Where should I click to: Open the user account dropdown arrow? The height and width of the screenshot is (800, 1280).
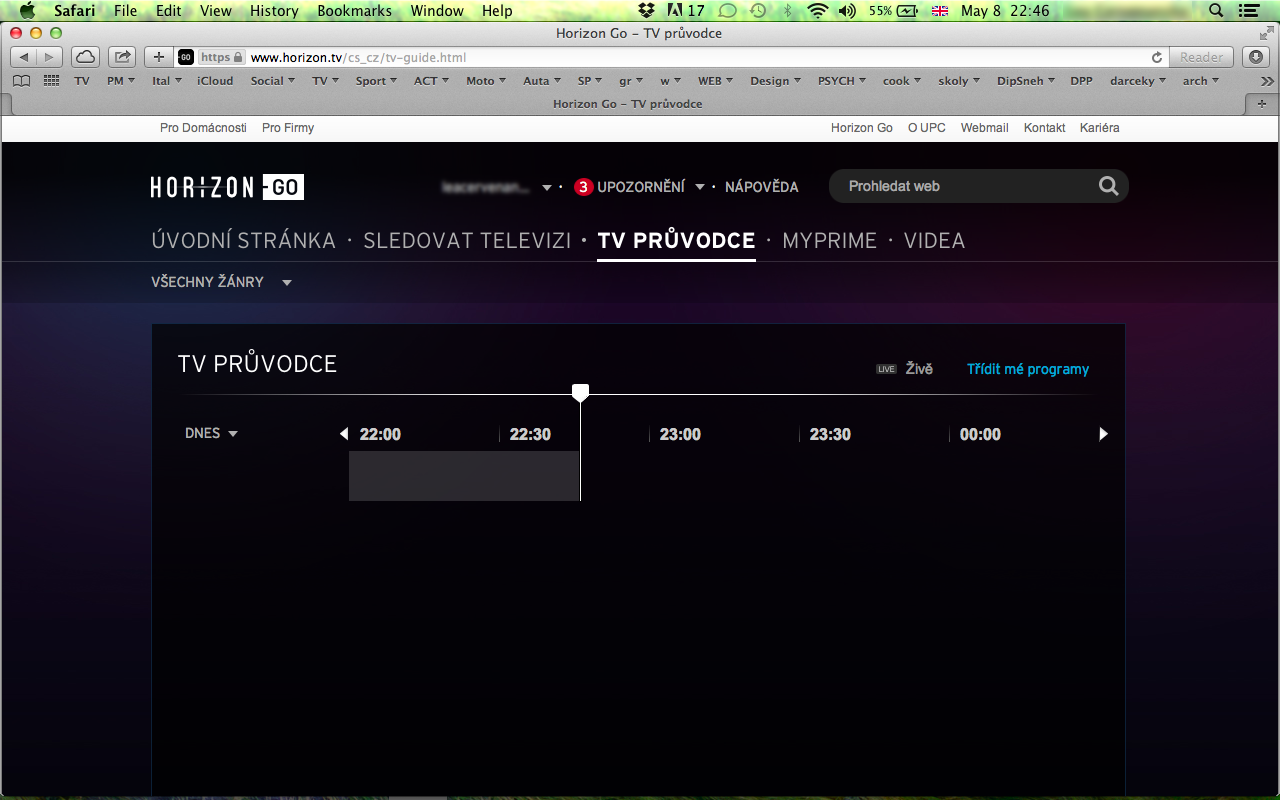click(547, 187)
